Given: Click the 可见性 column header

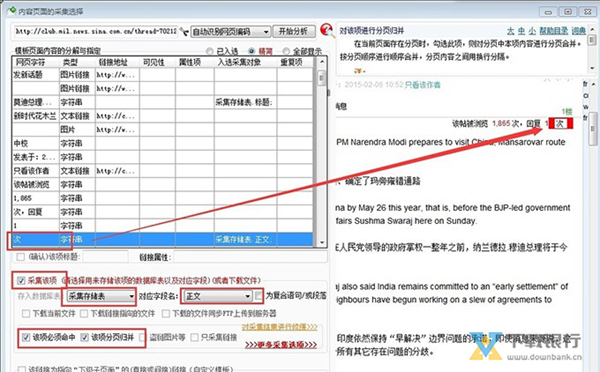Looking at the screenshot, I should point(158,62).
